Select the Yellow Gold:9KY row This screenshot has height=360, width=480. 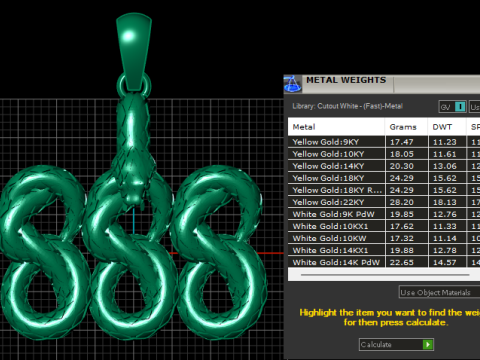pyautogui.click(x=384, y=142)
